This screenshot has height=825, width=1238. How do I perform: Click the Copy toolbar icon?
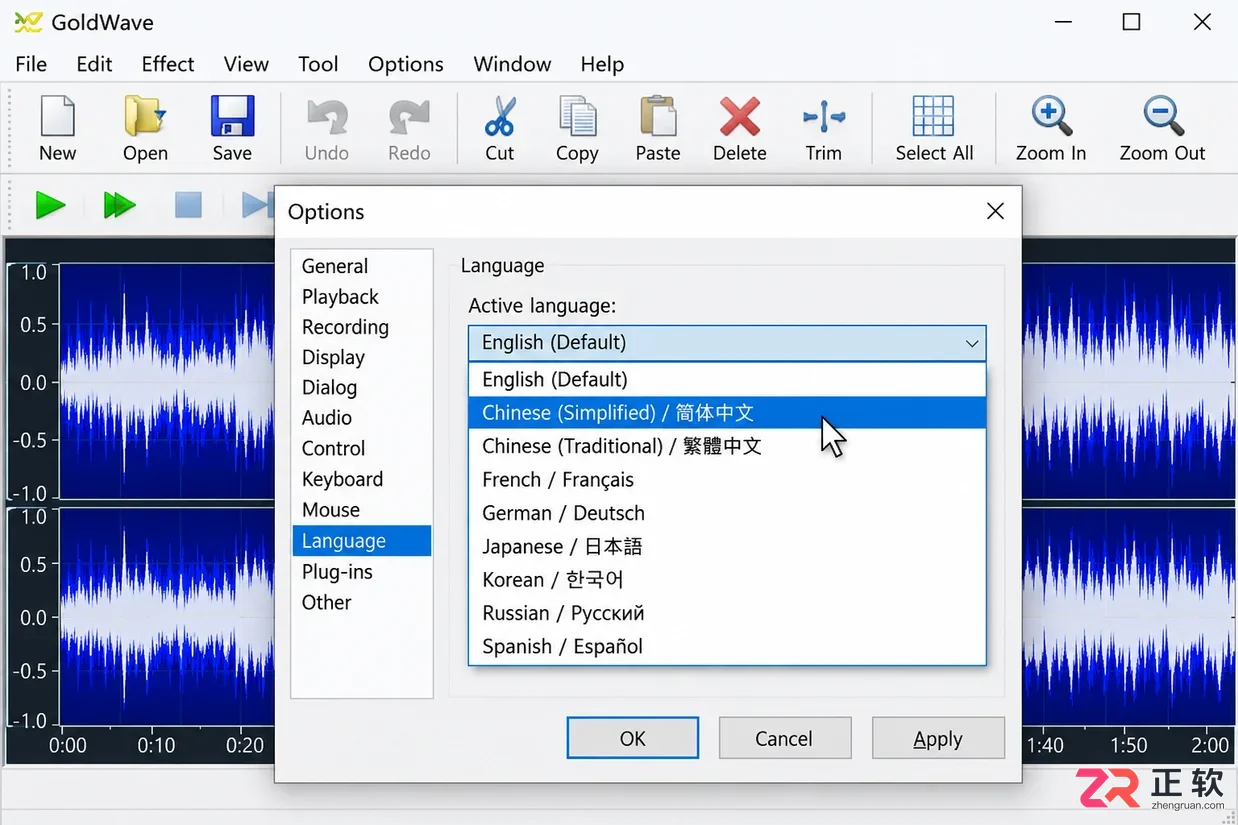click(x=577, y=116)
